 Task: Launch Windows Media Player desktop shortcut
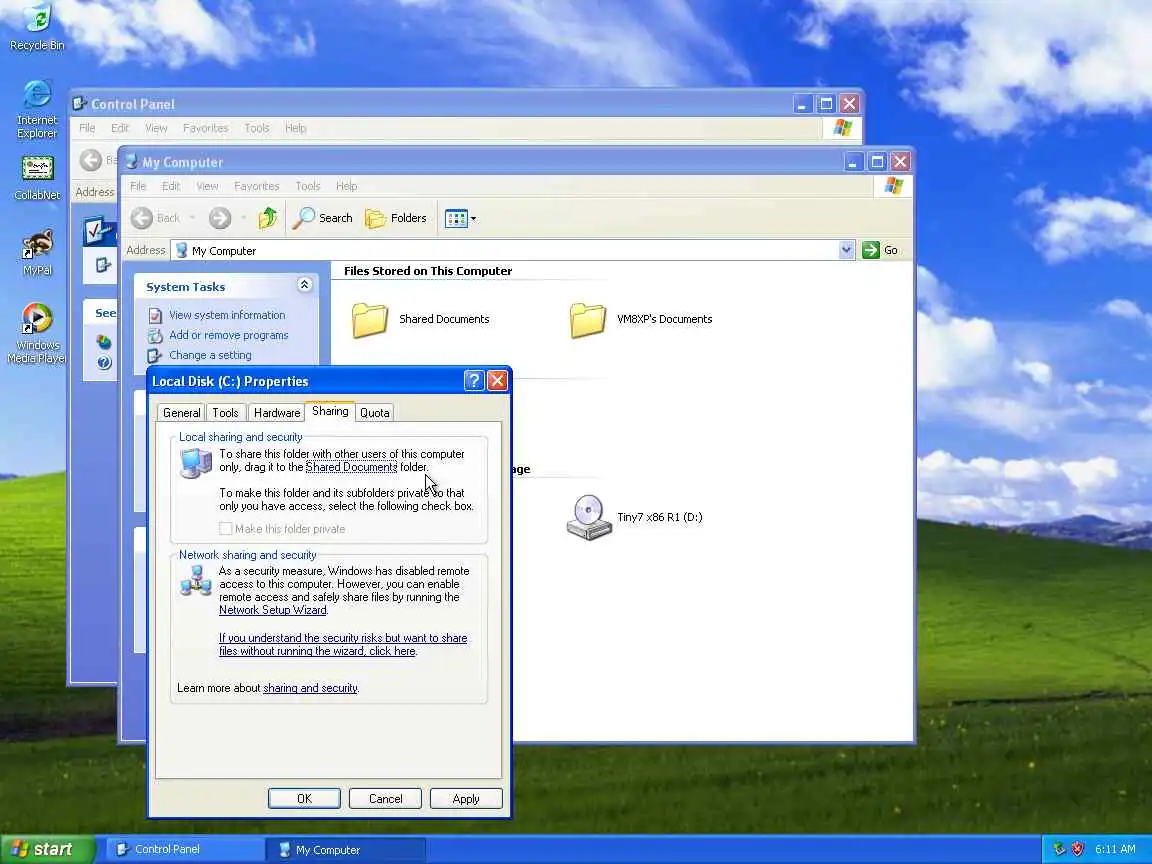pos(37,333)
